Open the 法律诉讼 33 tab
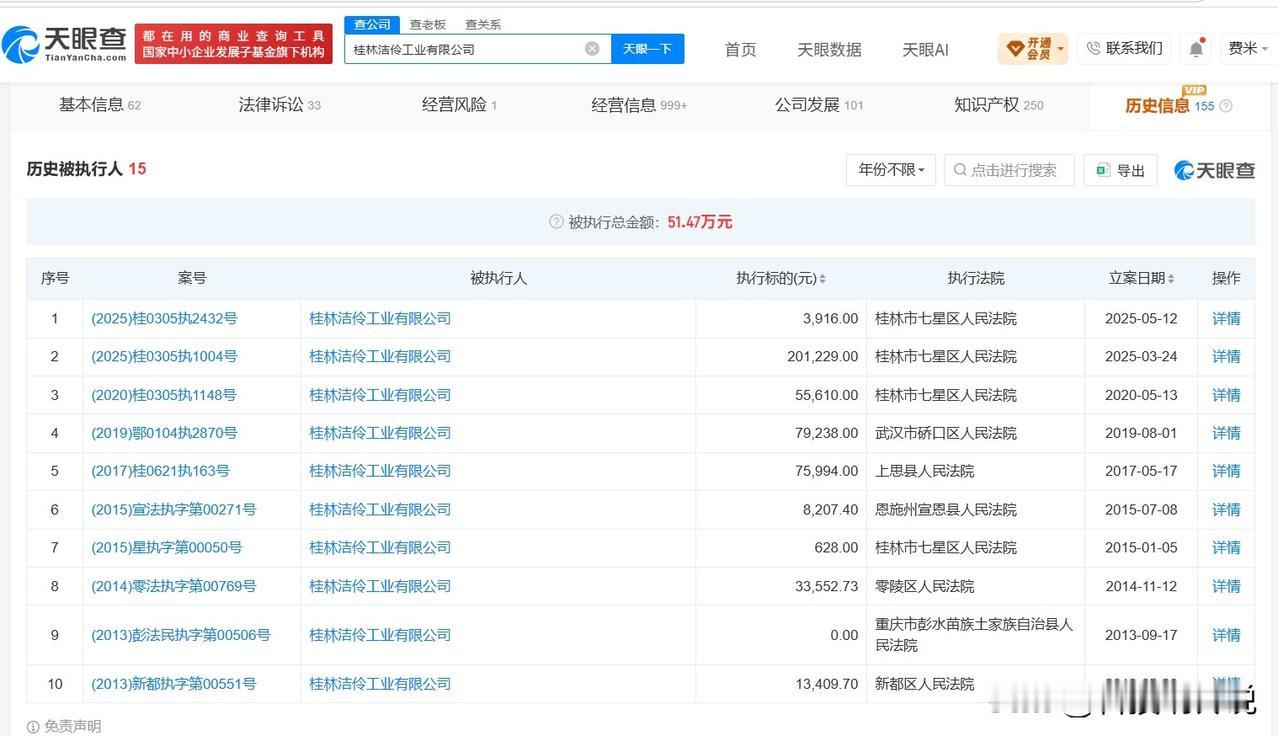This screenshot has width=1278, height=736. (x=279, y=105)
